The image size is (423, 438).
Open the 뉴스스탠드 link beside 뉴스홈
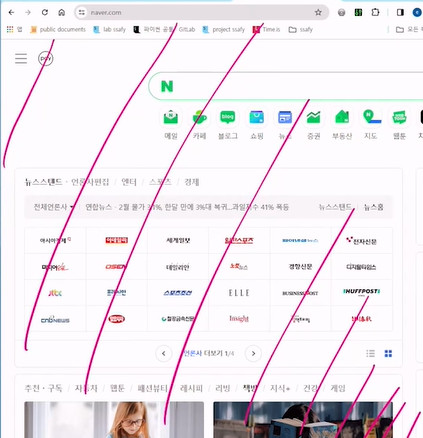(x=335, y=207)
